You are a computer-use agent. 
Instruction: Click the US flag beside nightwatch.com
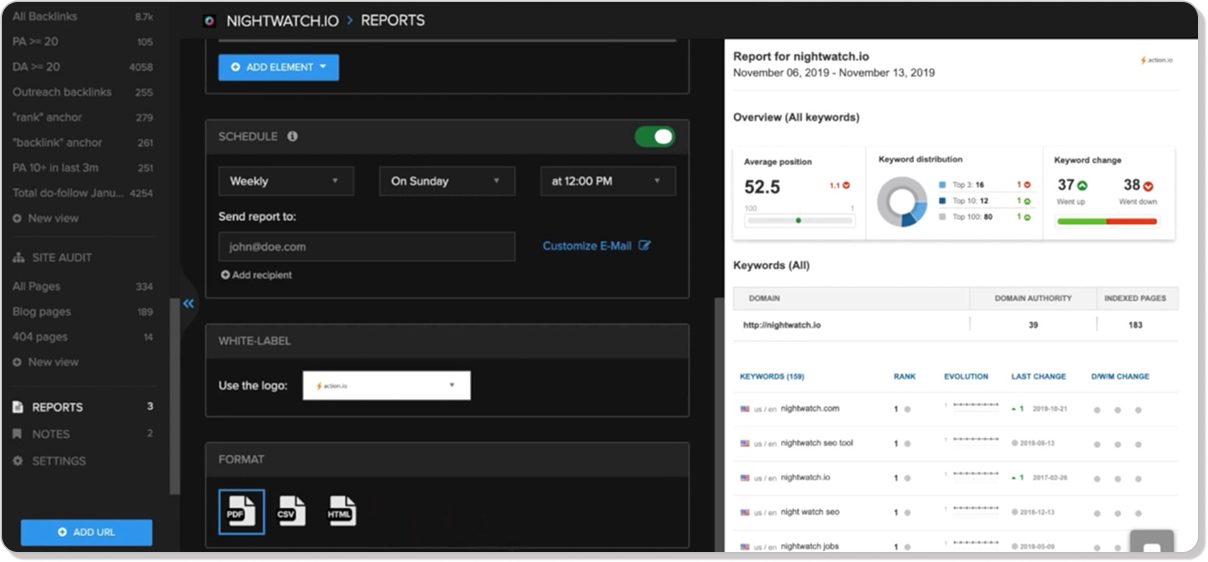745,409
